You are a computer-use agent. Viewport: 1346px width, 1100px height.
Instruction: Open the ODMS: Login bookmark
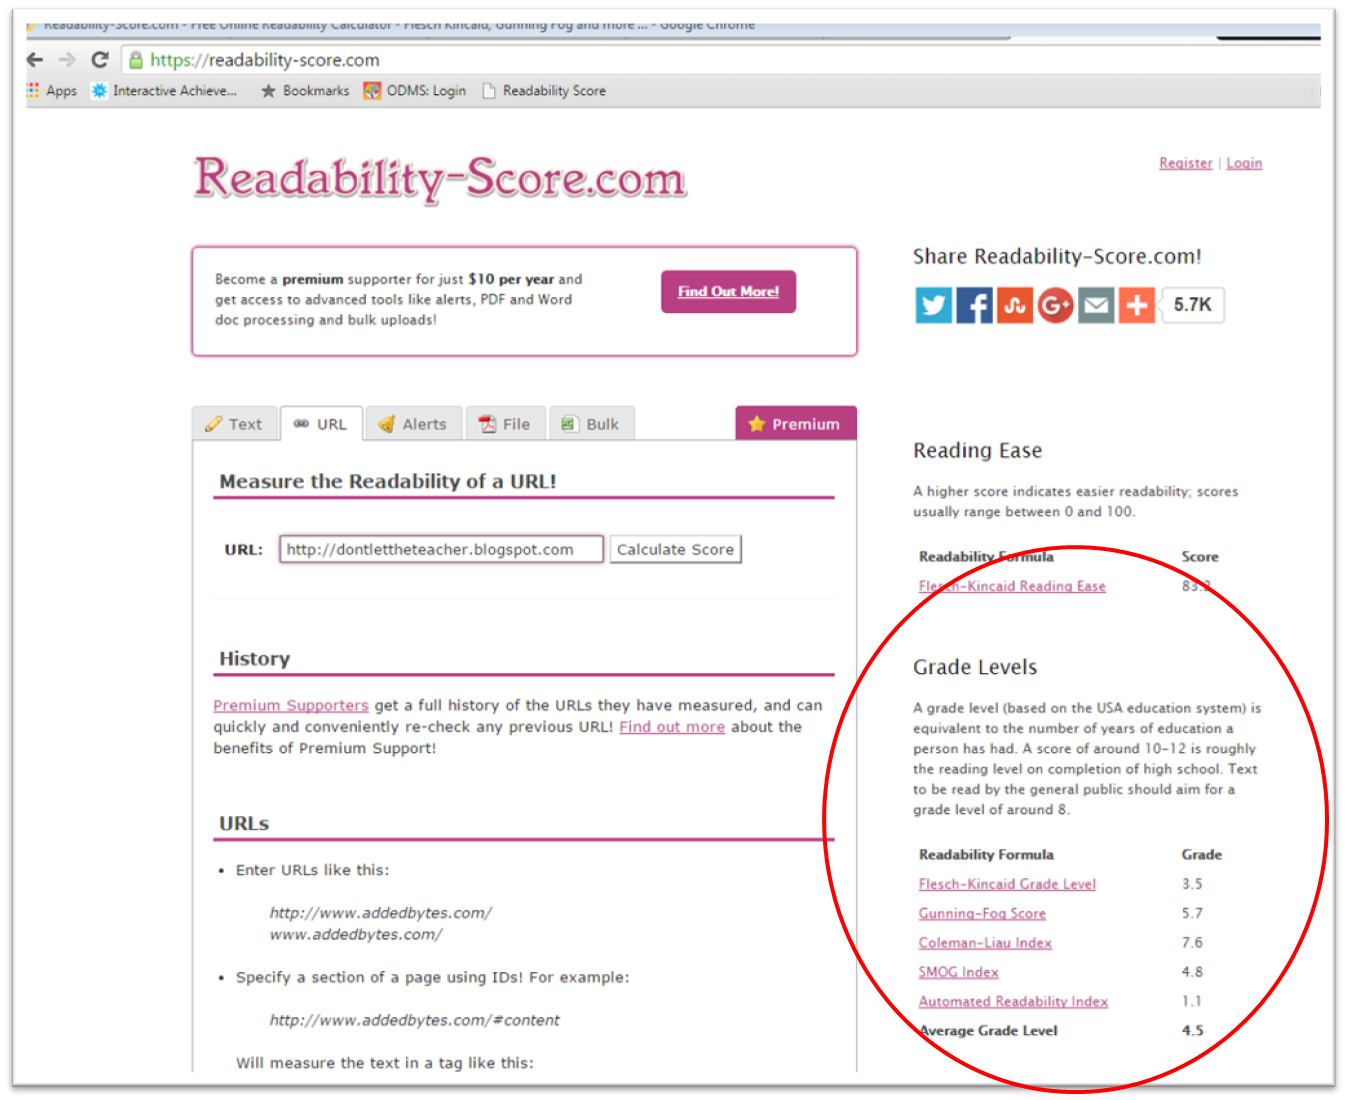[x=415, y=91]
